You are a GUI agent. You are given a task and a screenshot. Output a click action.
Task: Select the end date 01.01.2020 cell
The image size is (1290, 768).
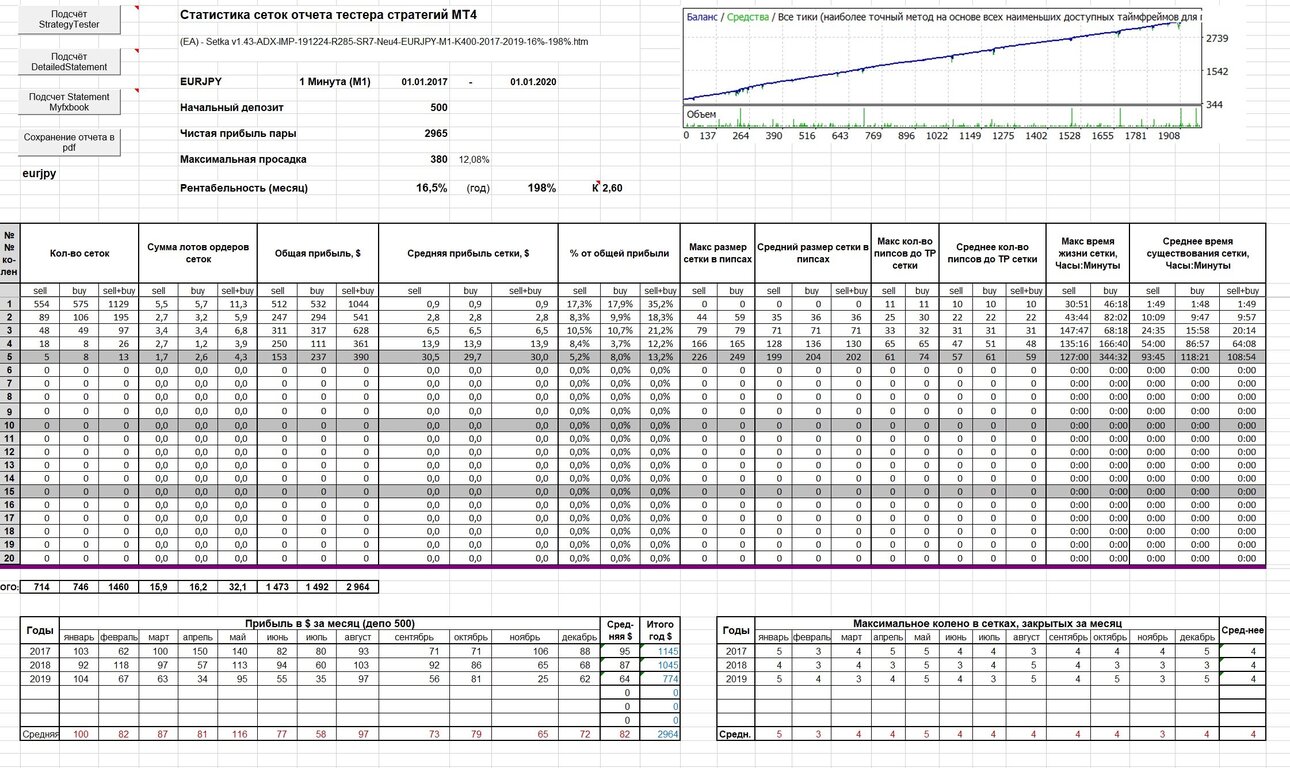coord(533,81)
